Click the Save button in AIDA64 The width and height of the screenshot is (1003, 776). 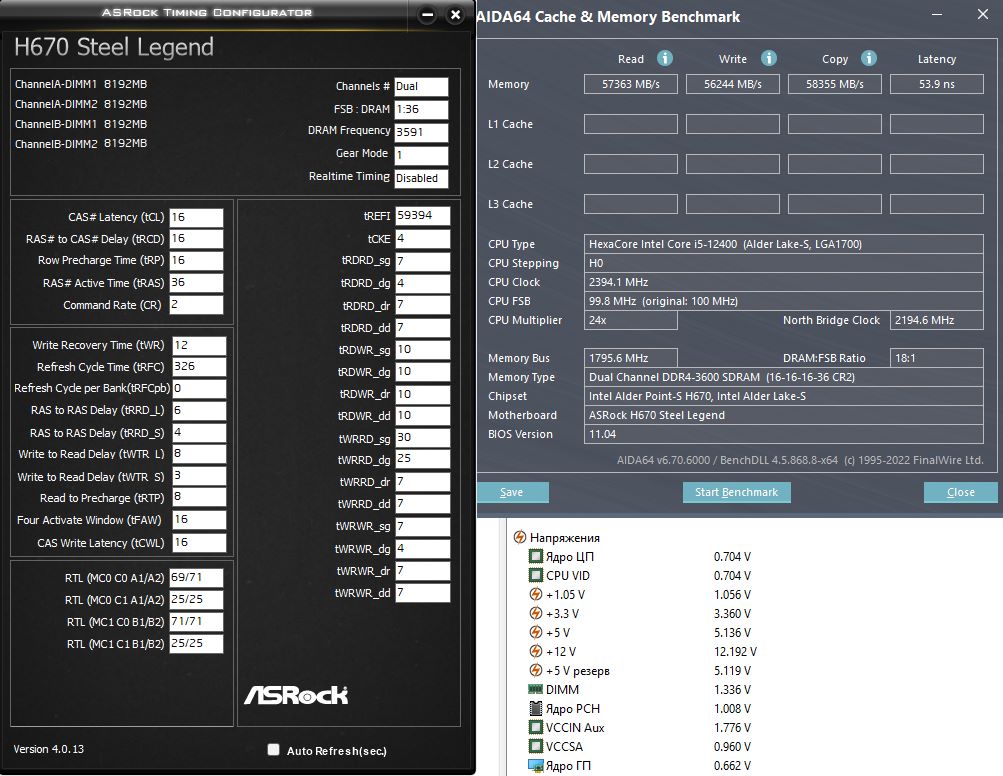point(512,492)
